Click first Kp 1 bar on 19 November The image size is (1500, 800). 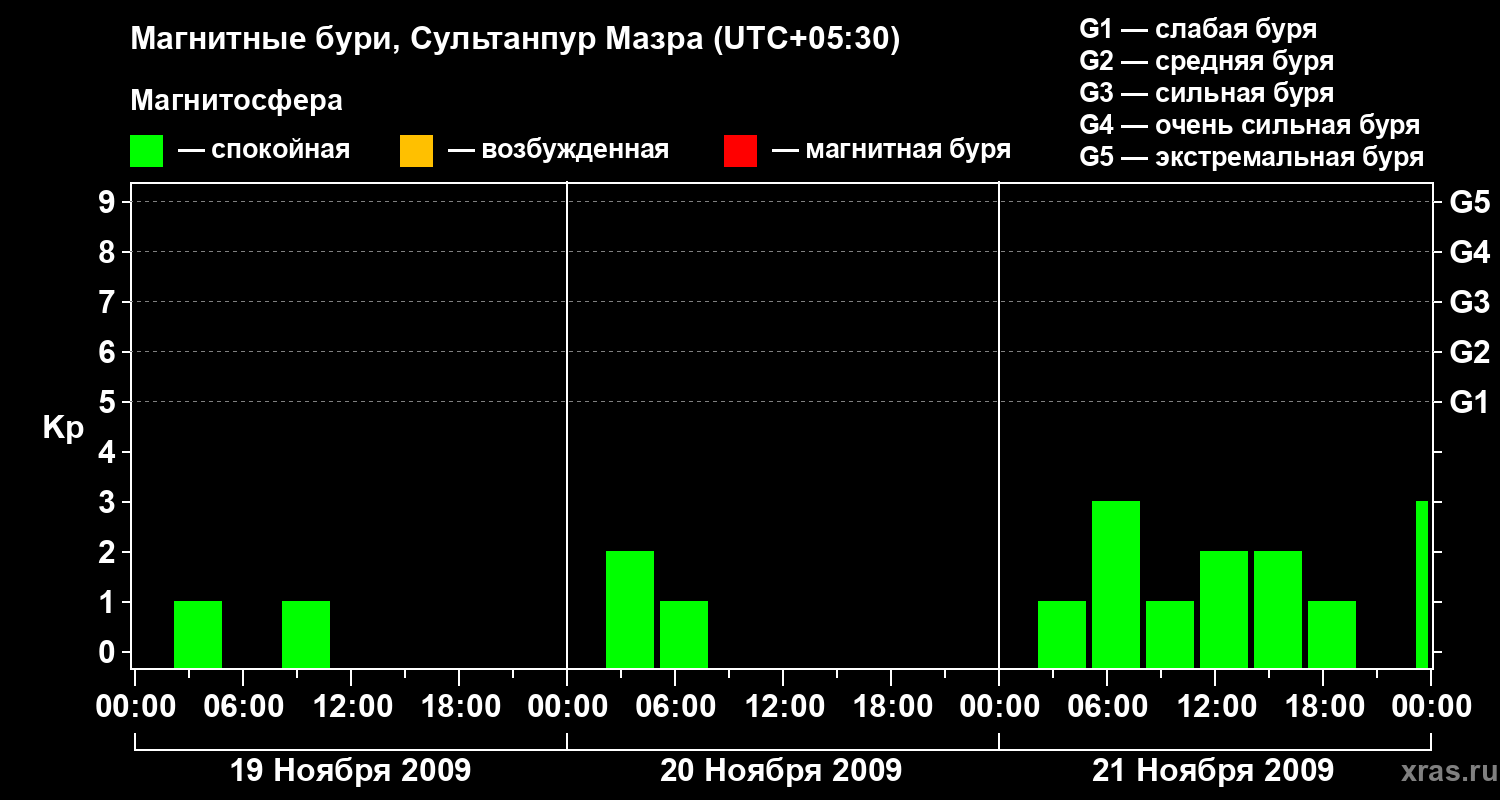point(198,634)
